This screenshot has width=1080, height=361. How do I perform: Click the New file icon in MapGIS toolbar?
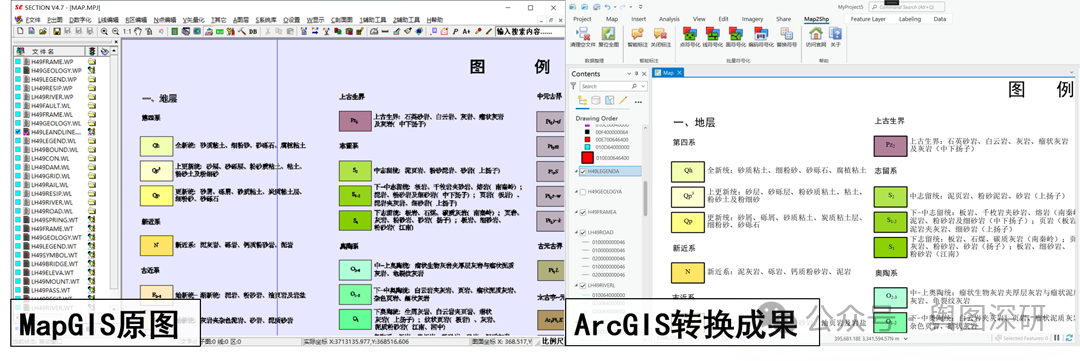pyautogui.click(x=20, y=31)
